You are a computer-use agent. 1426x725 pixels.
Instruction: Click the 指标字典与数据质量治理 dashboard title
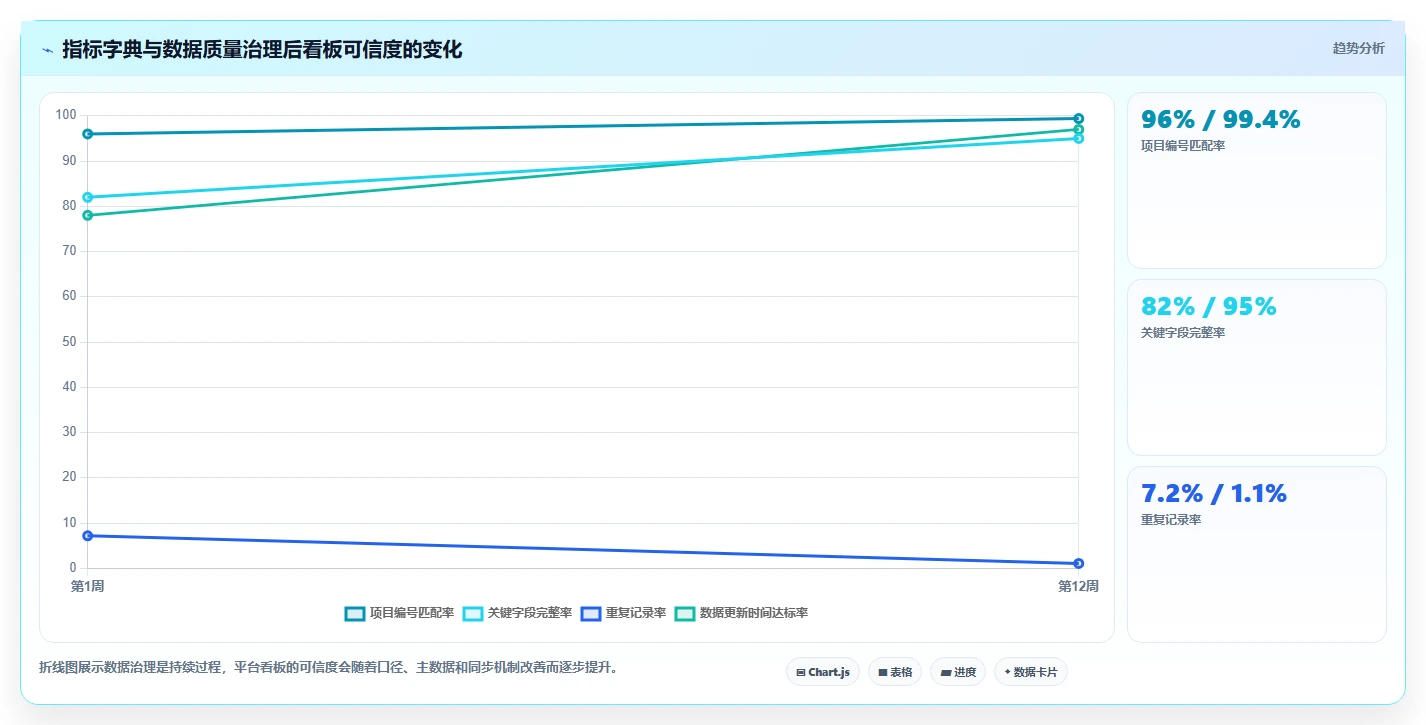(262, 49)
